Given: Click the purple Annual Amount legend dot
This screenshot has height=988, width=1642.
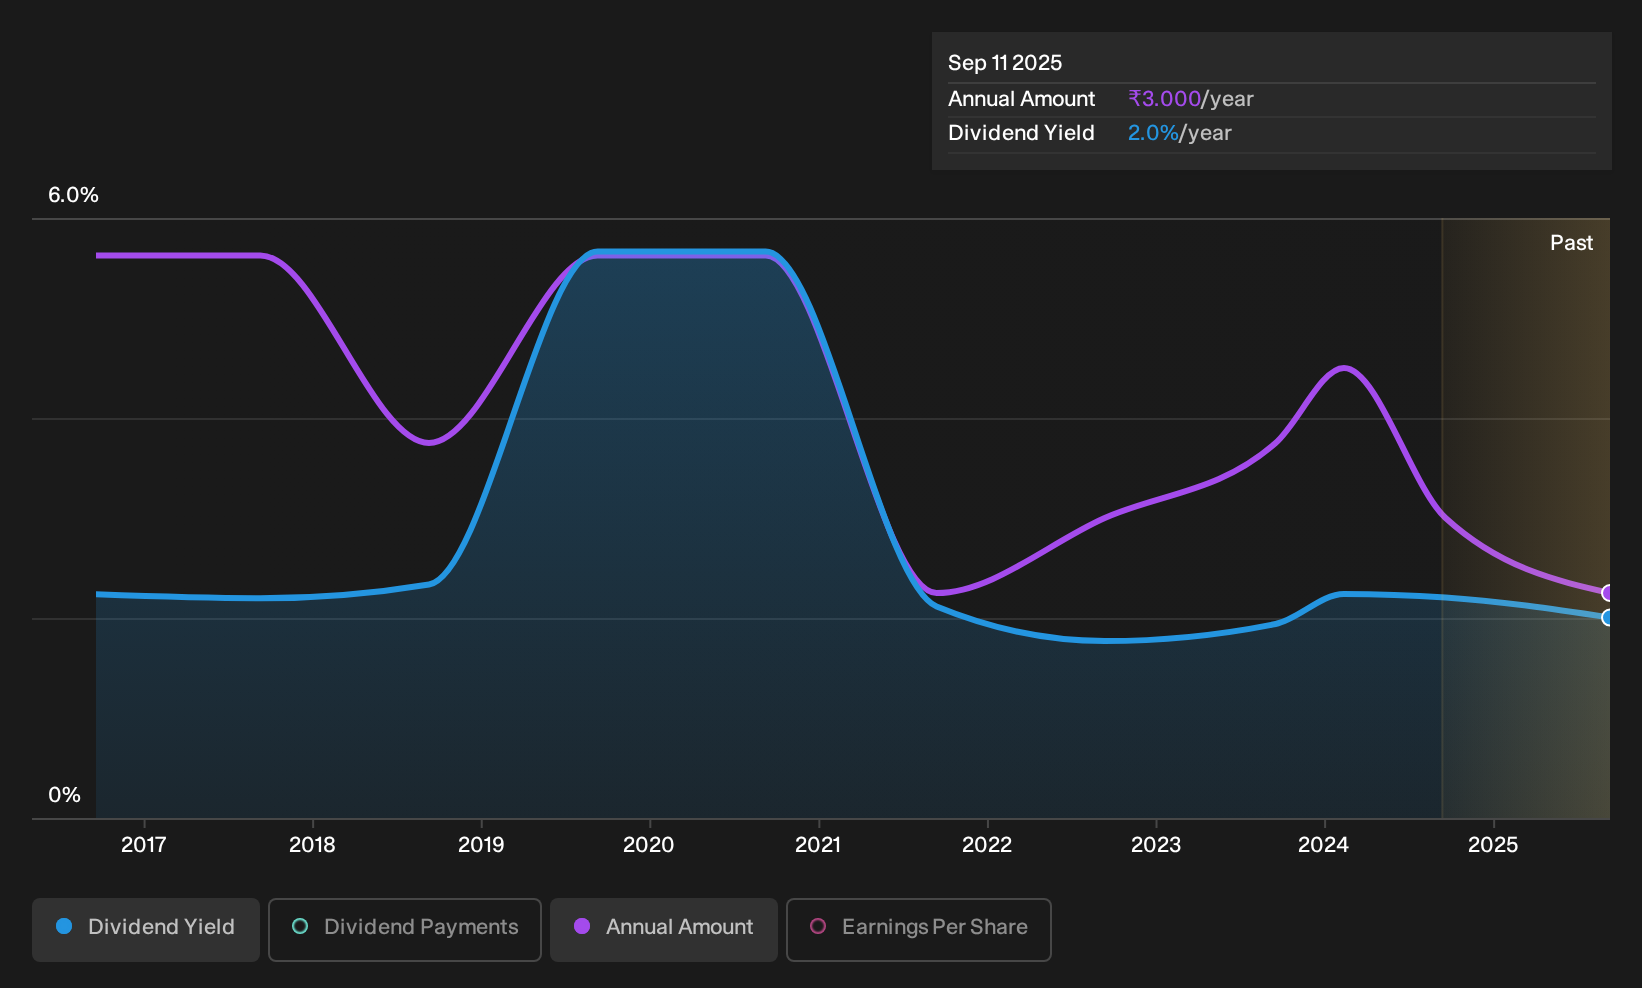Looking at the screenshot, I should [x=582, y=927].
